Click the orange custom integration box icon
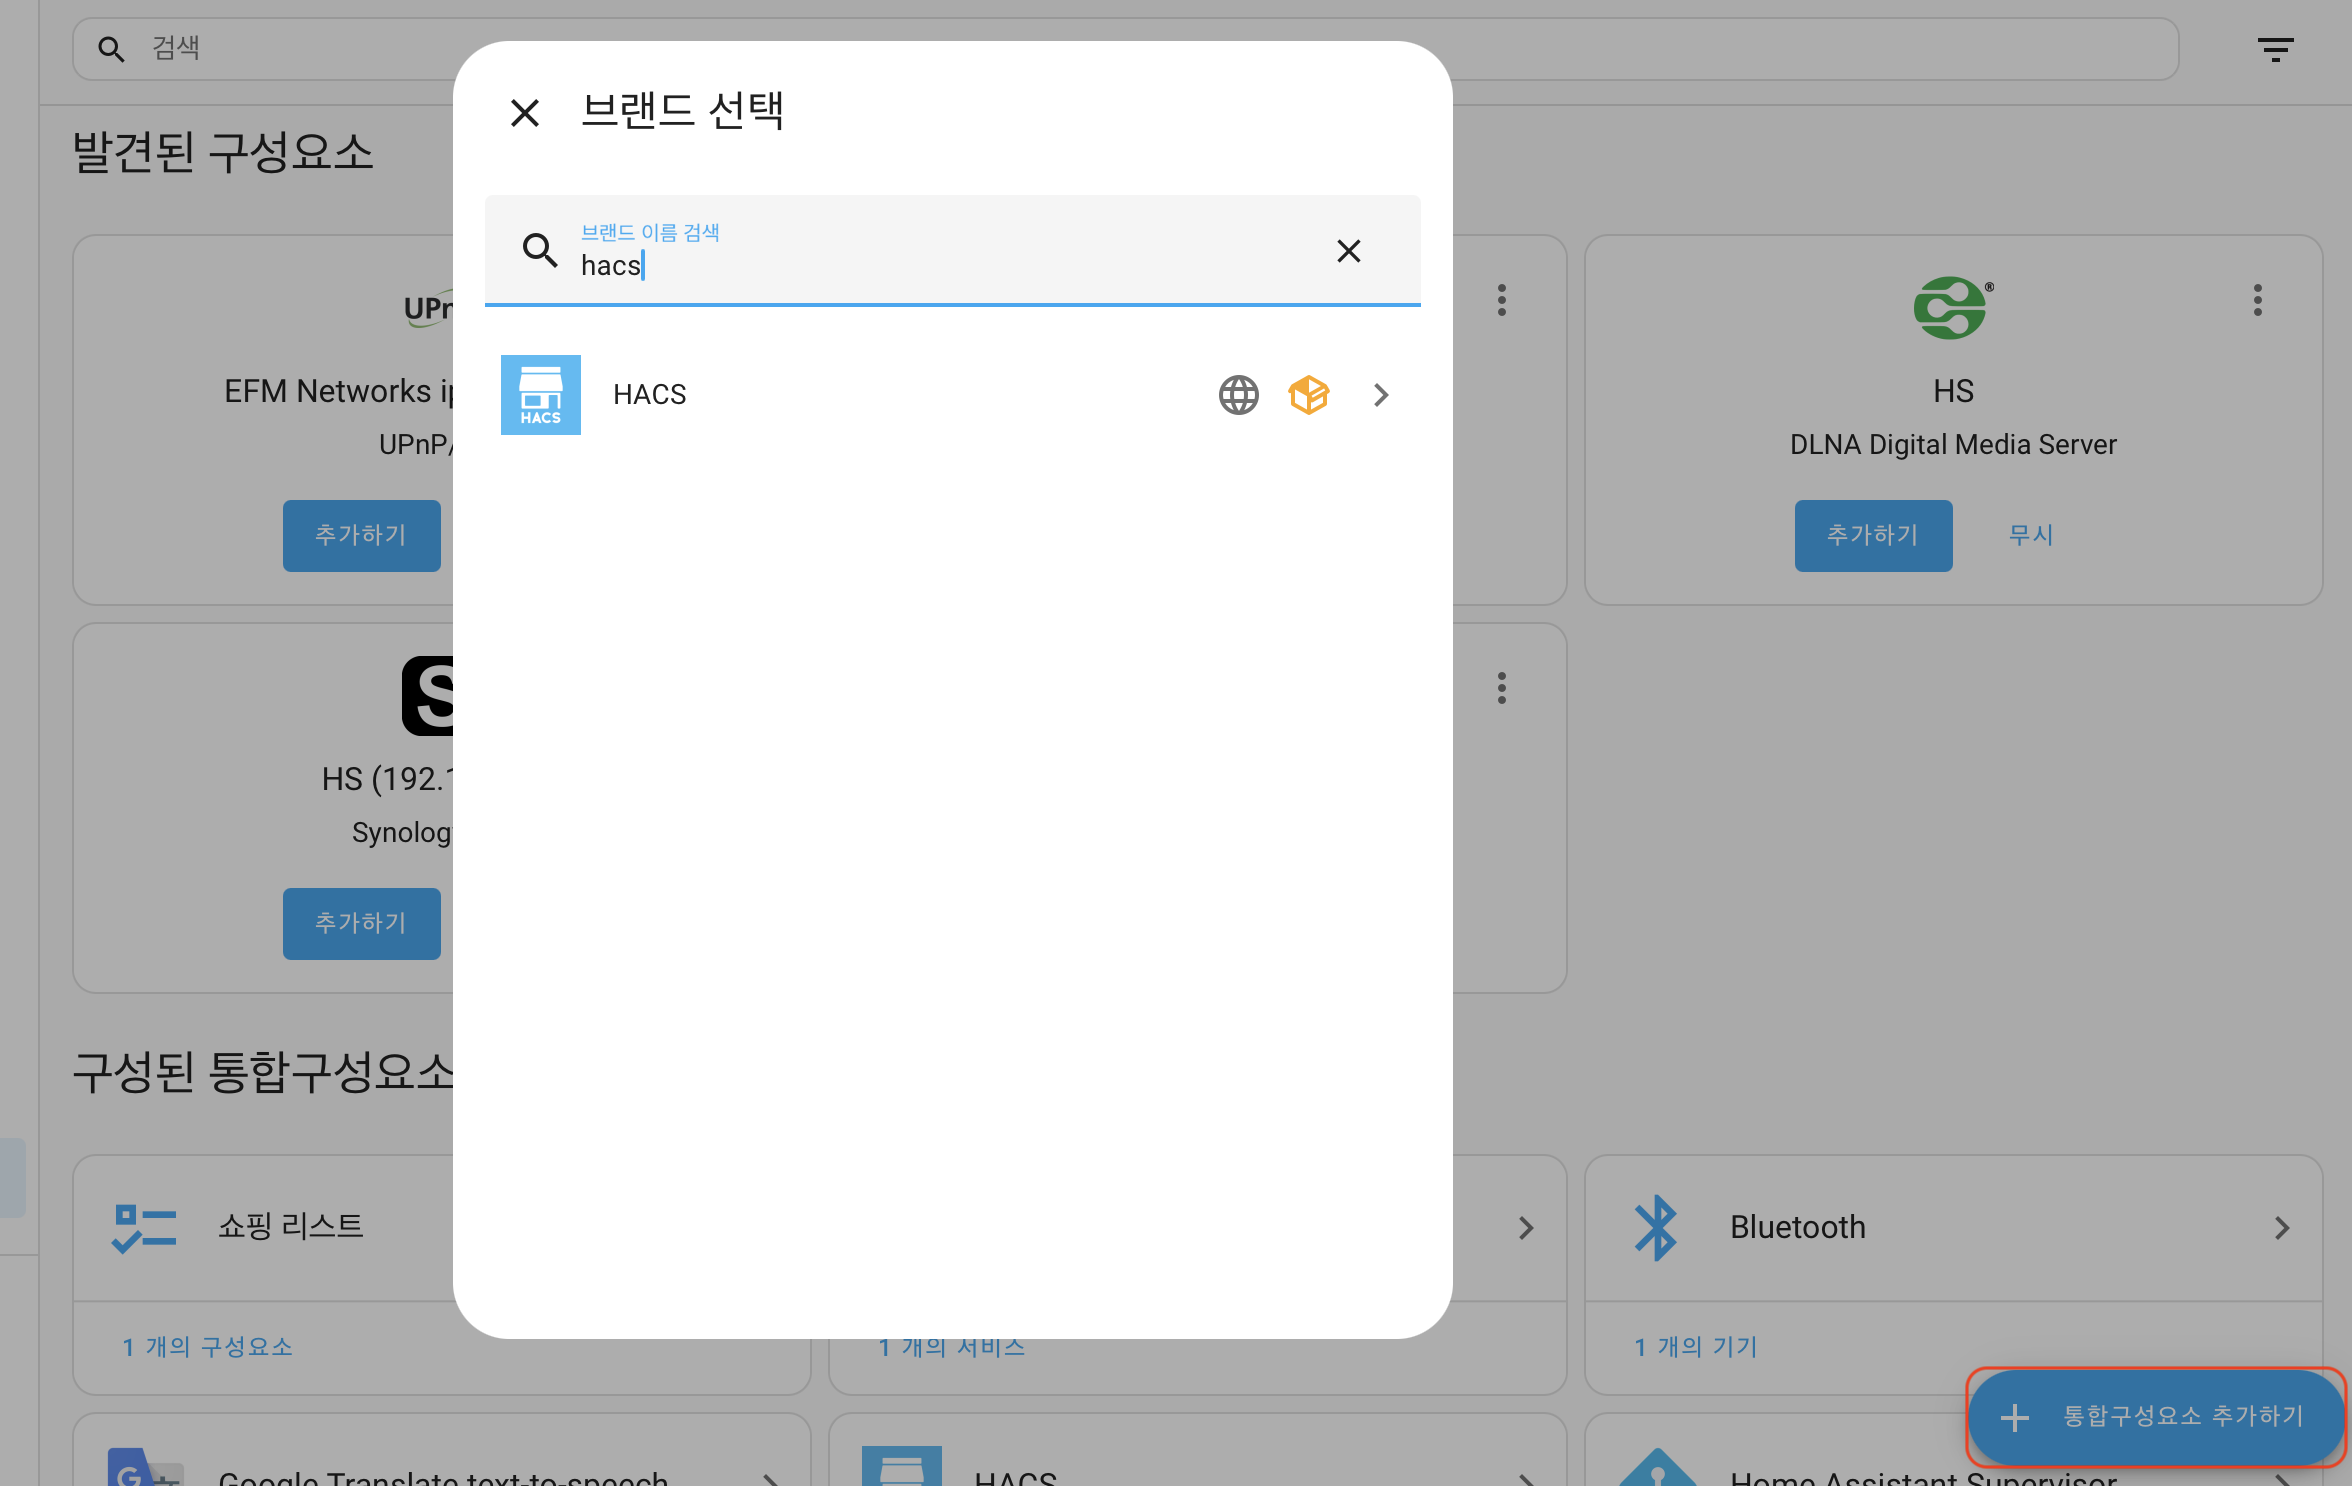 pos(1308,395)
